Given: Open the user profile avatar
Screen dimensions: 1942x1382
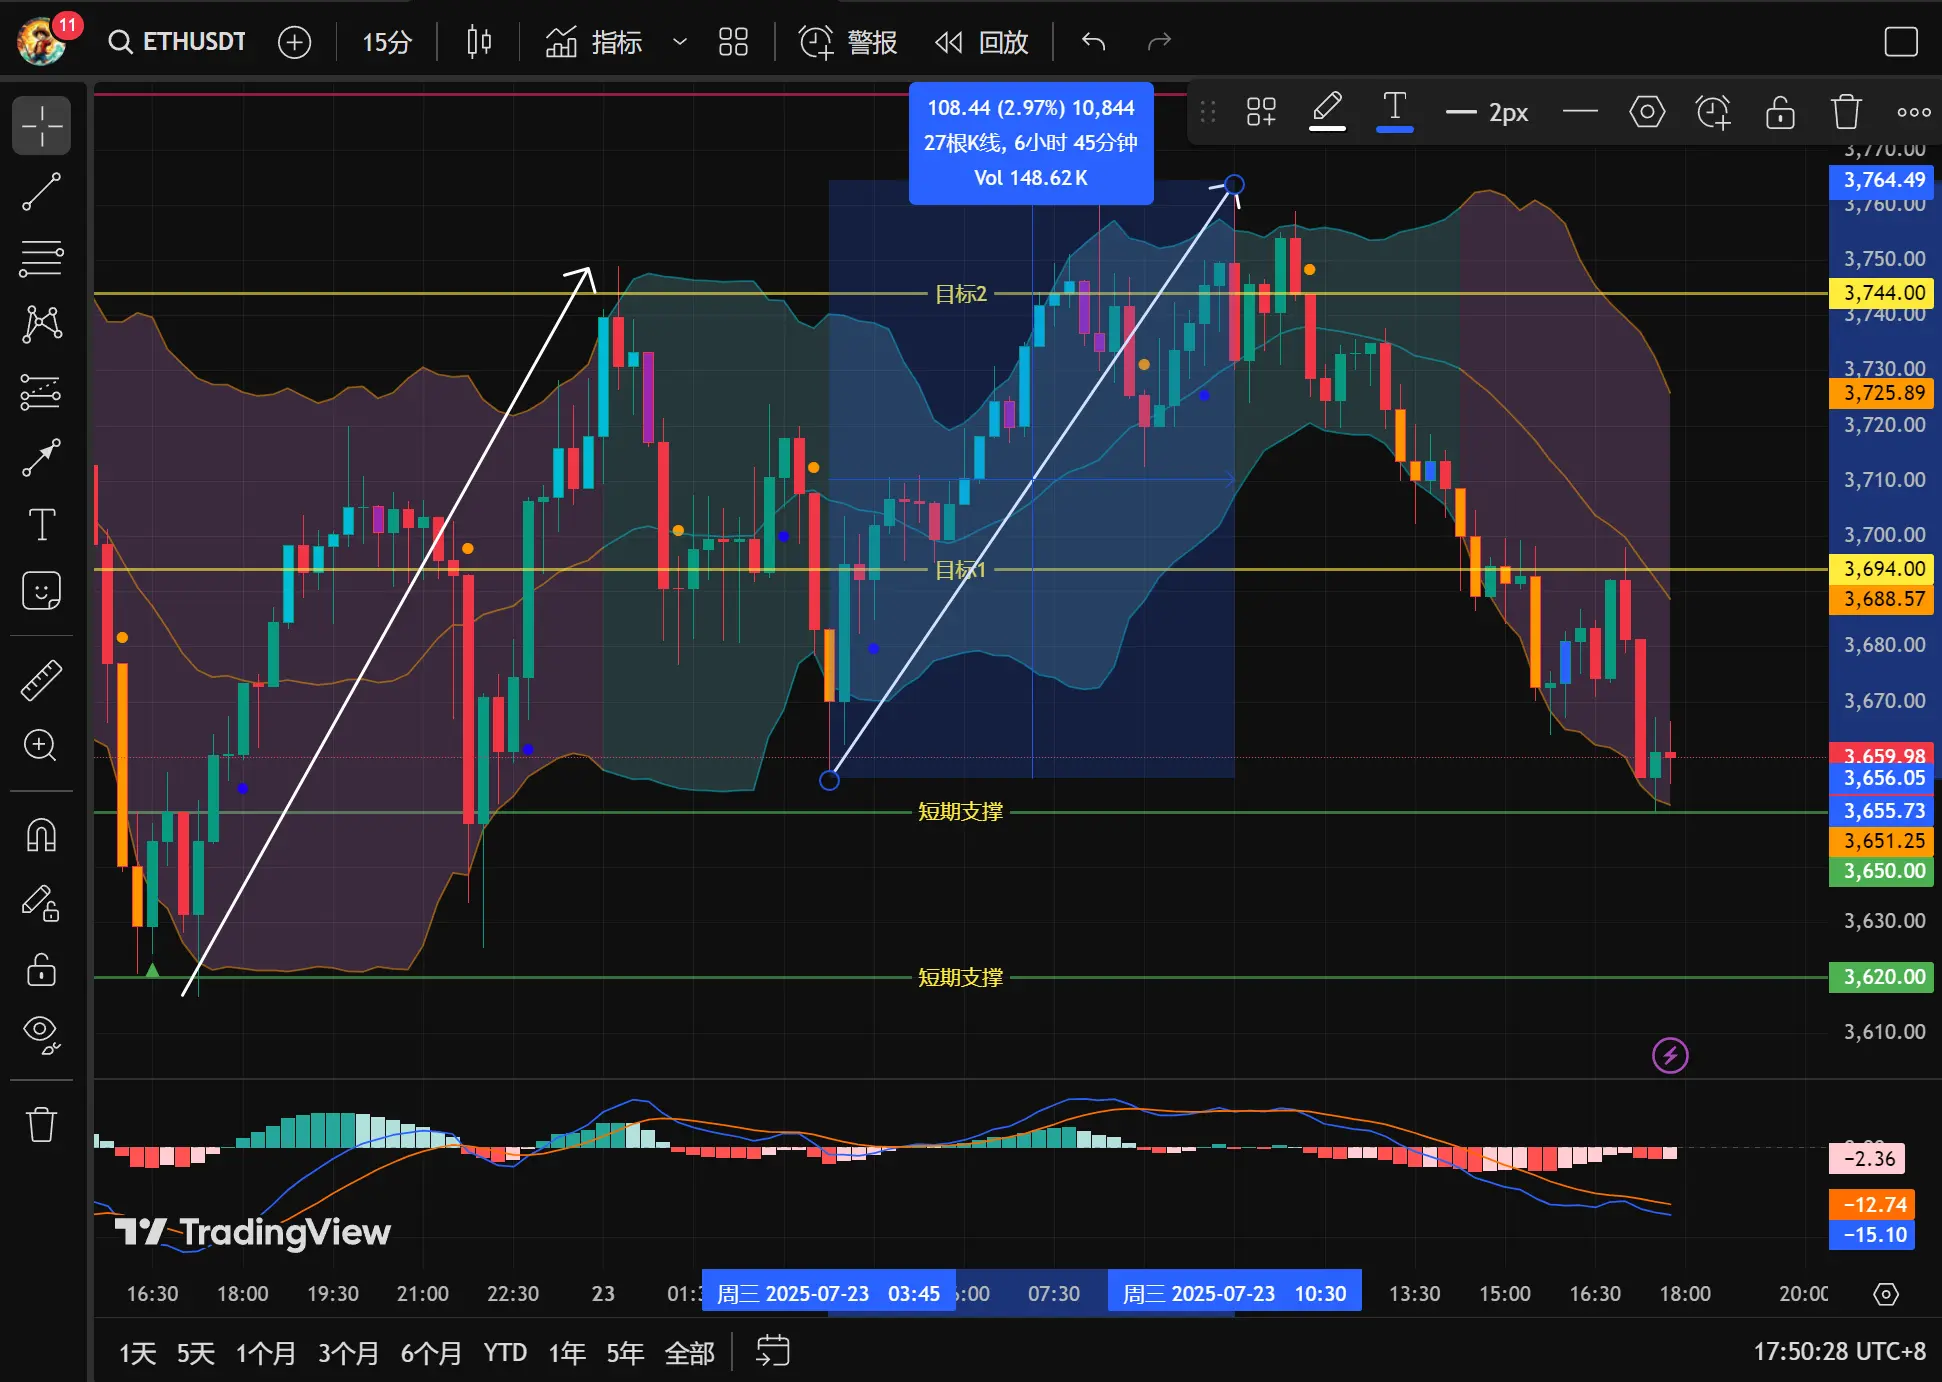Looking at the screenshot, I should pos(42,42).
